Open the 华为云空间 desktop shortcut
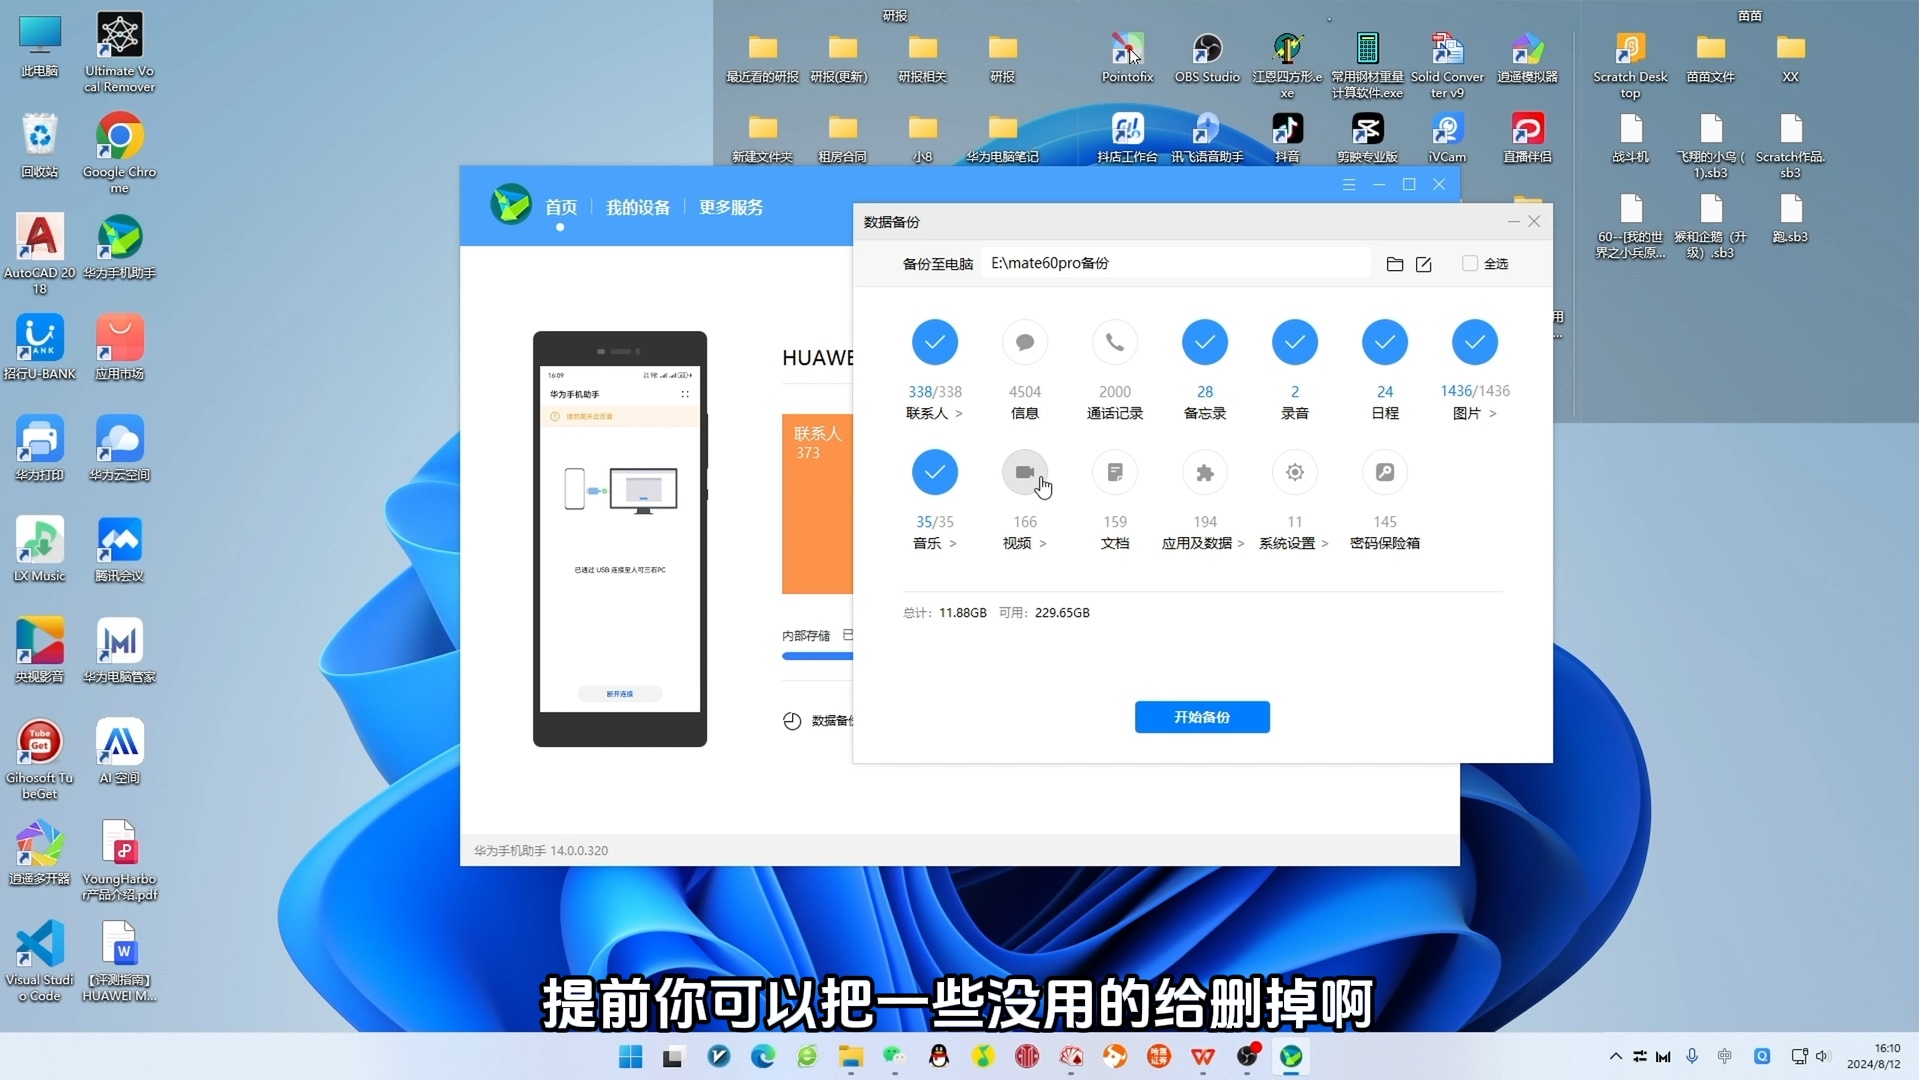This screenshot has width=1919, height=1080. (119, 449)
